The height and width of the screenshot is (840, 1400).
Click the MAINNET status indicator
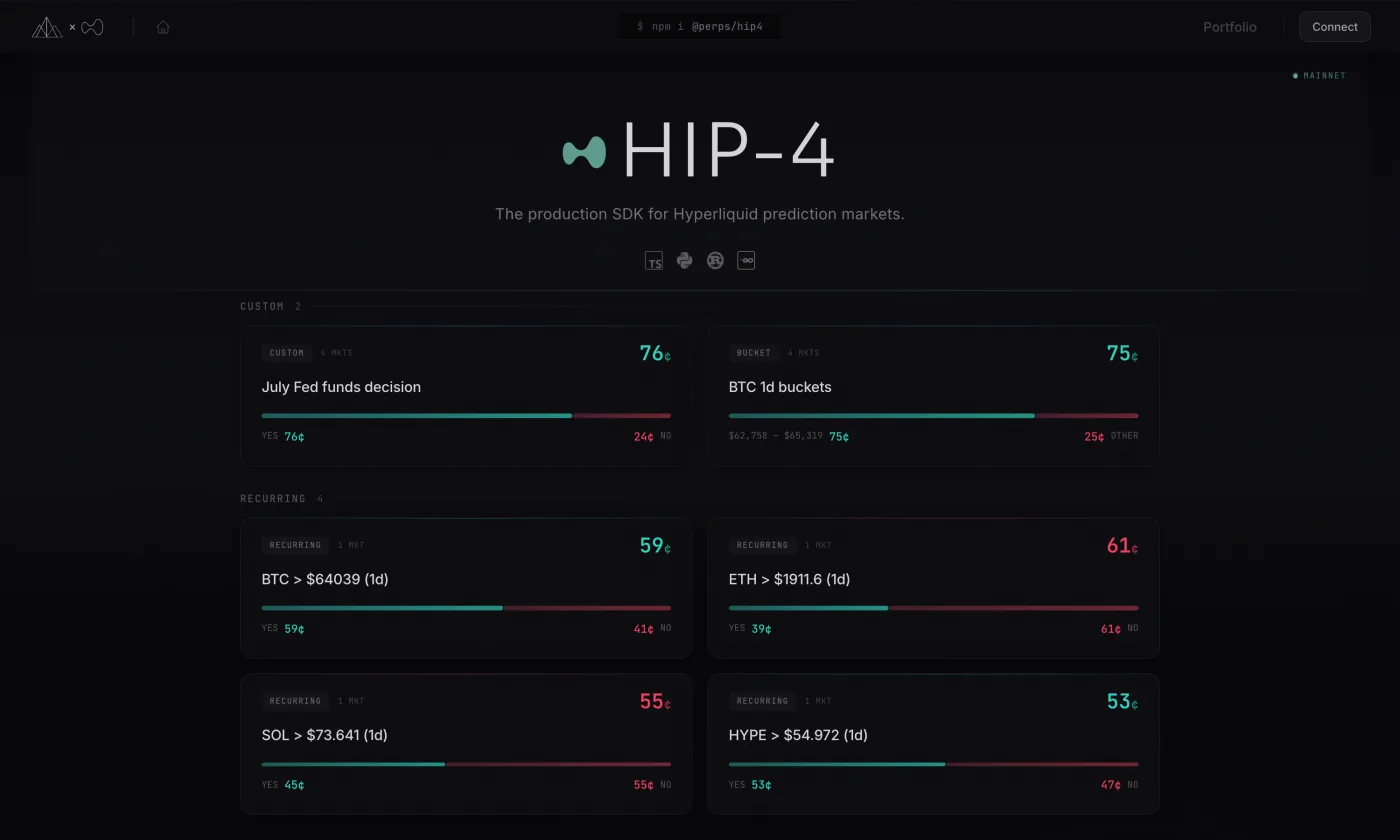point(1319,76)
